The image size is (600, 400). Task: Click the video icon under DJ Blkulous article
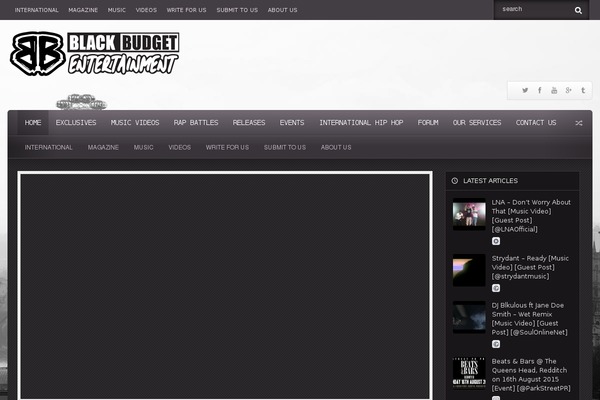pos(496,344)
